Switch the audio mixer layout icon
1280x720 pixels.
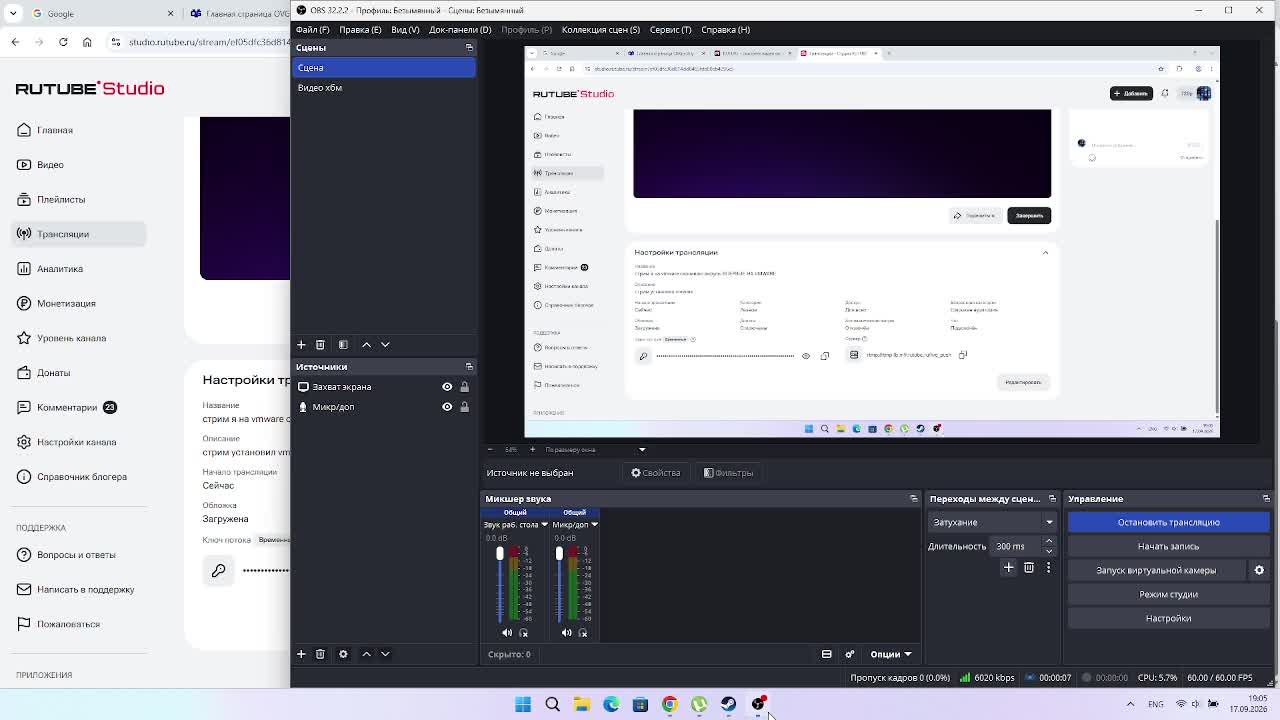pos(827,654)
